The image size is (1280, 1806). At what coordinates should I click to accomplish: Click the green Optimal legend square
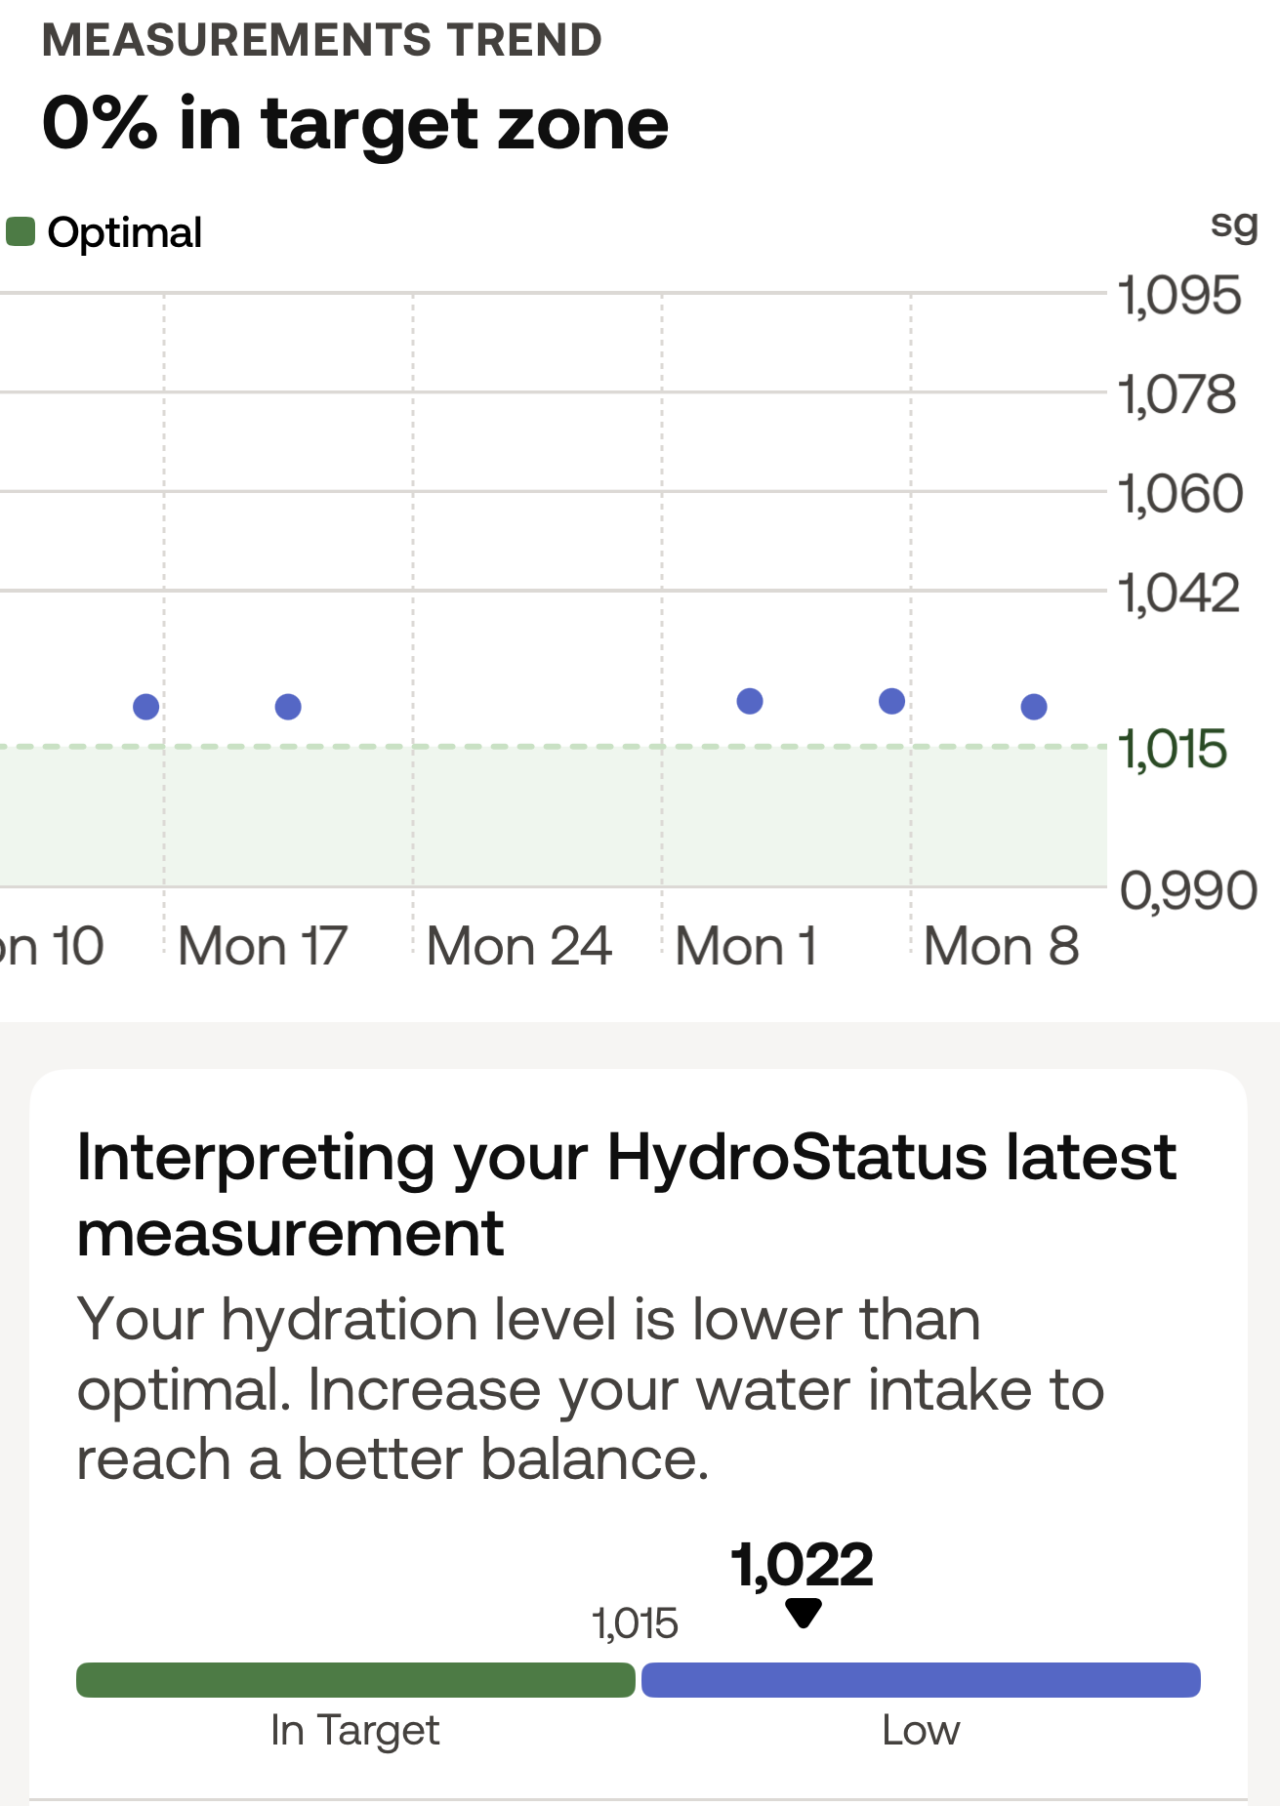(21, 232)
